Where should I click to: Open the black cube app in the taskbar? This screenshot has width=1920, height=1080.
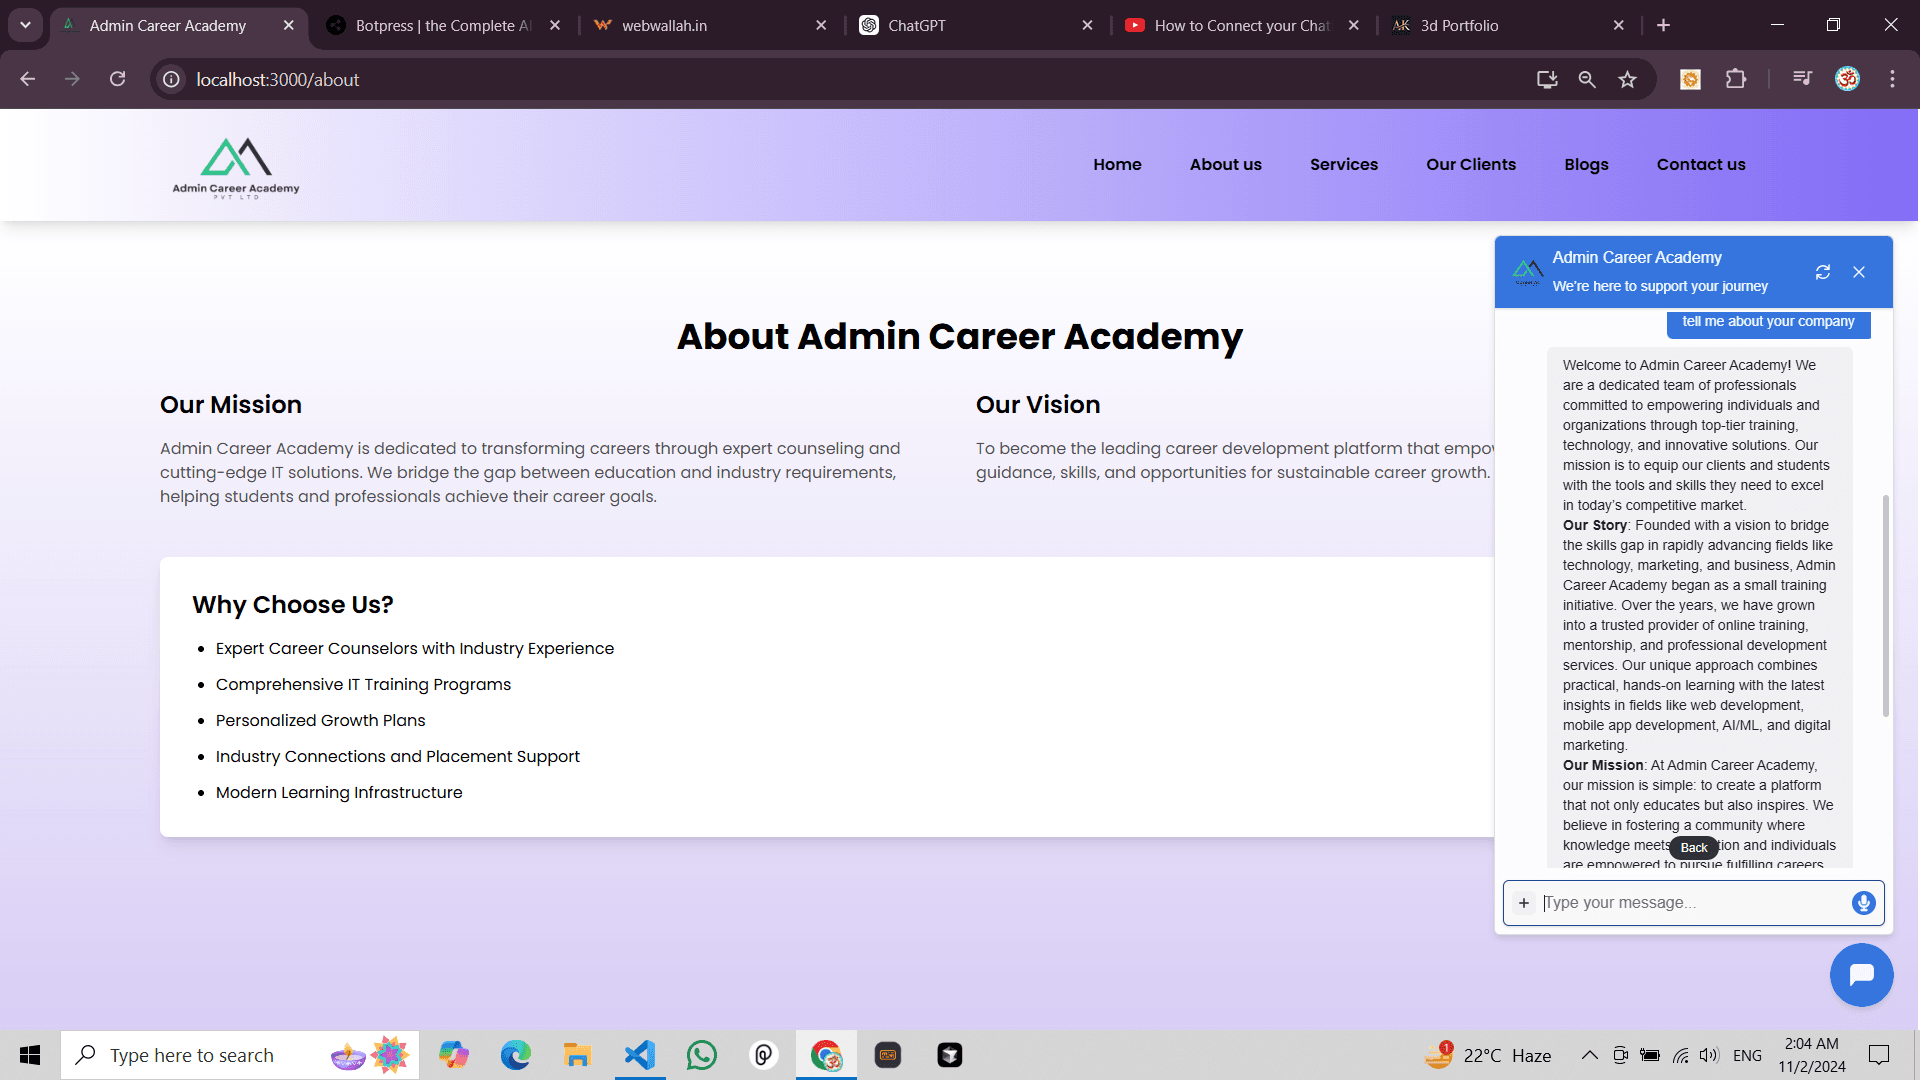[x=950, y=1055]
